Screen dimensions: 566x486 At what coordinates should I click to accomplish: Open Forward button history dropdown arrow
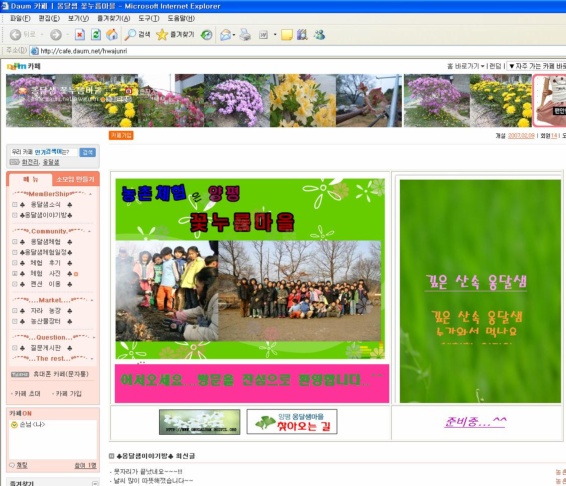tap(68, 35)
